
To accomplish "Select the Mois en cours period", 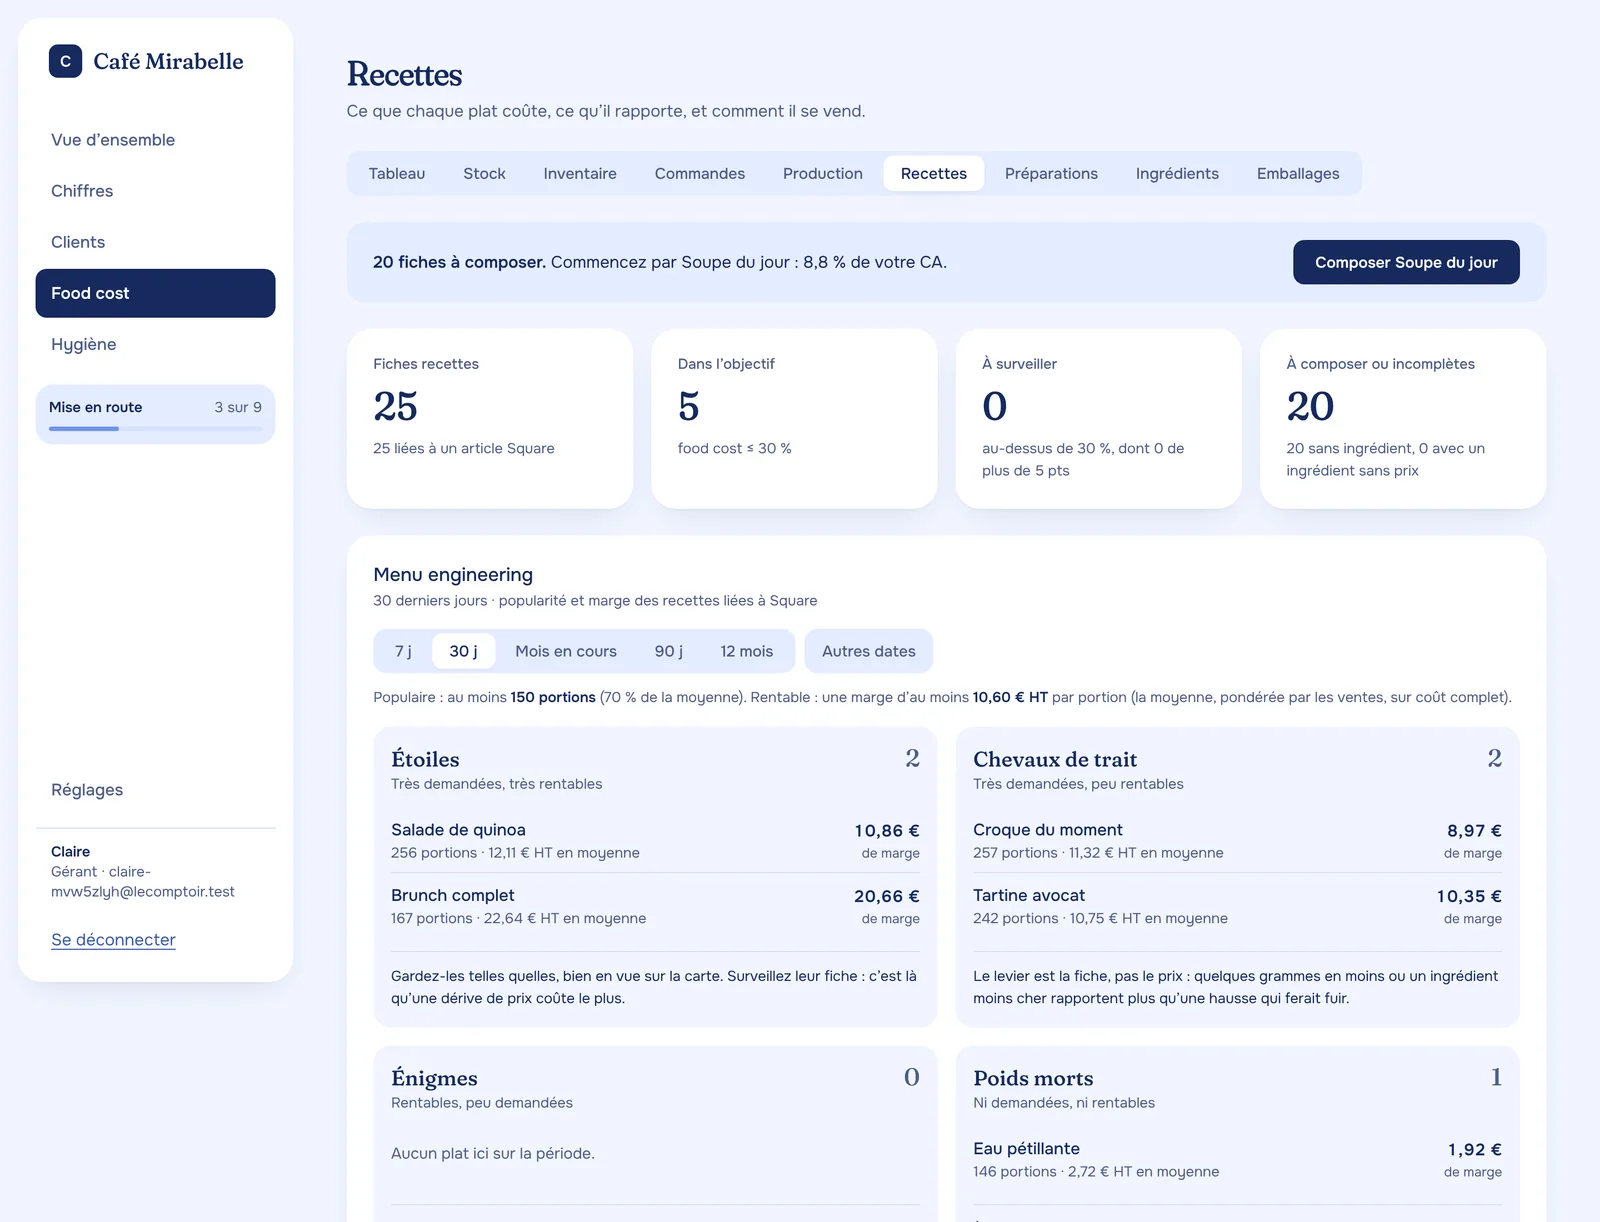I will [566, 651].
